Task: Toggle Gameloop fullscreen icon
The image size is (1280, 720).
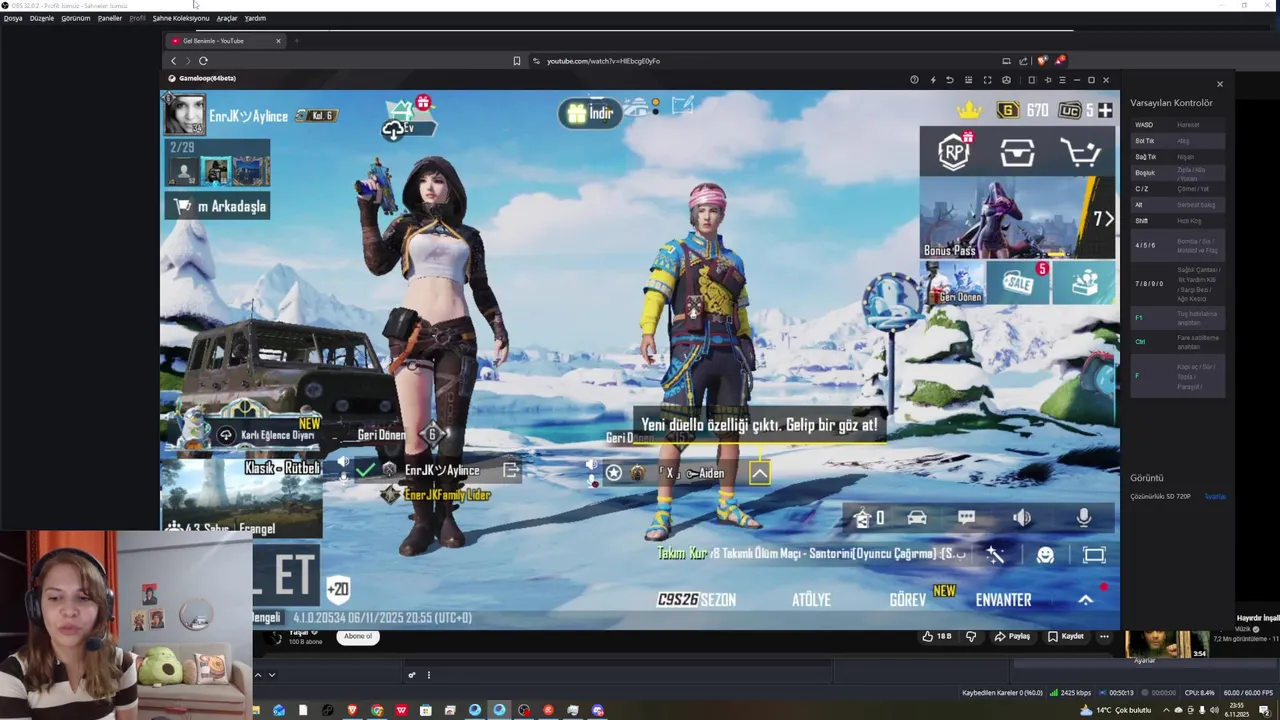Action: click(987, 80)
